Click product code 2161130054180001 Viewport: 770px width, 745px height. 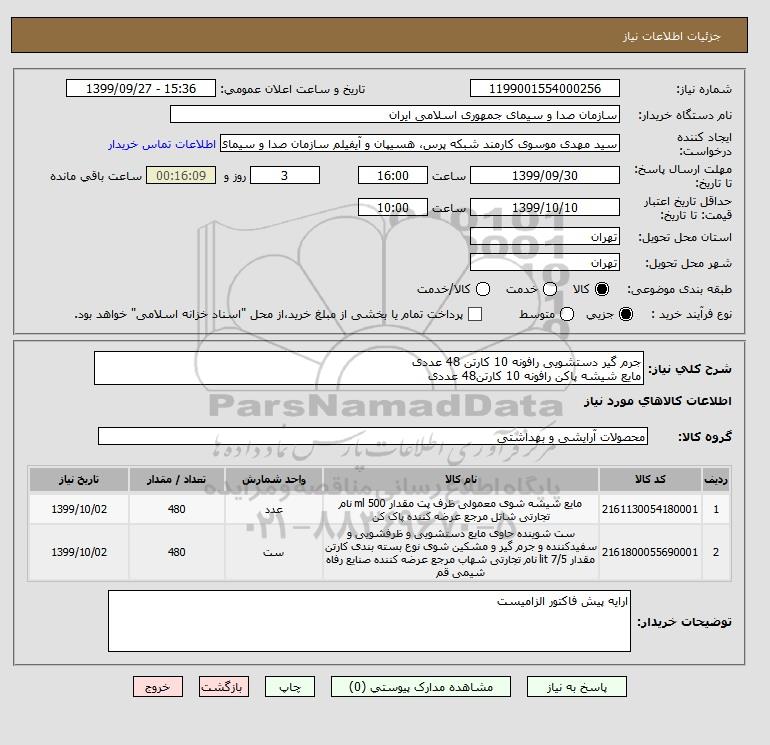(650, 509)
